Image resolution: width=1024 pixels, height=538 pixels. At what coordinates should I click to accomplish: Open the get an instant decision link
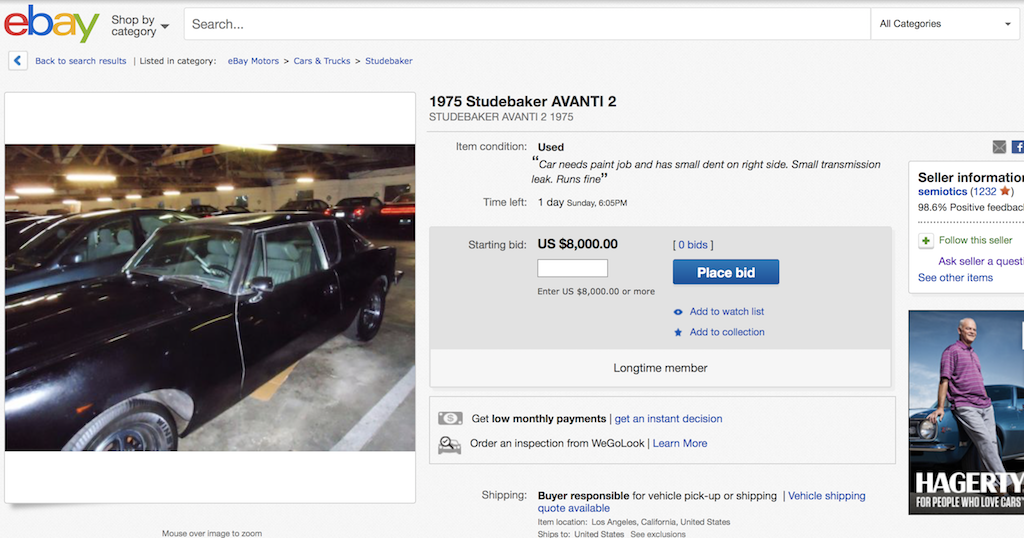(668, 418)
